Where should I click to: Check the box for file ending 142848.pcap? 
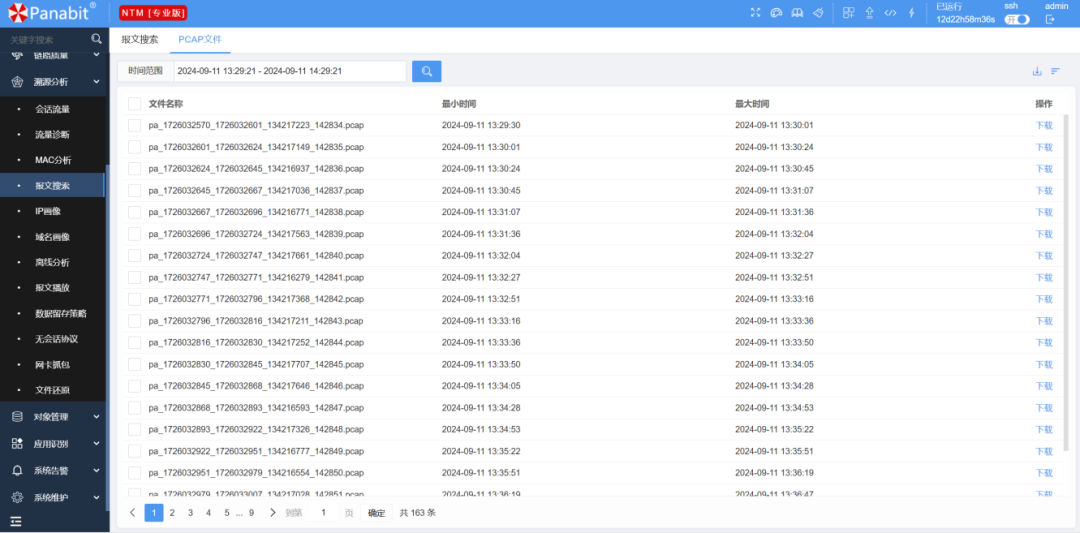click(x=134, y=429)
